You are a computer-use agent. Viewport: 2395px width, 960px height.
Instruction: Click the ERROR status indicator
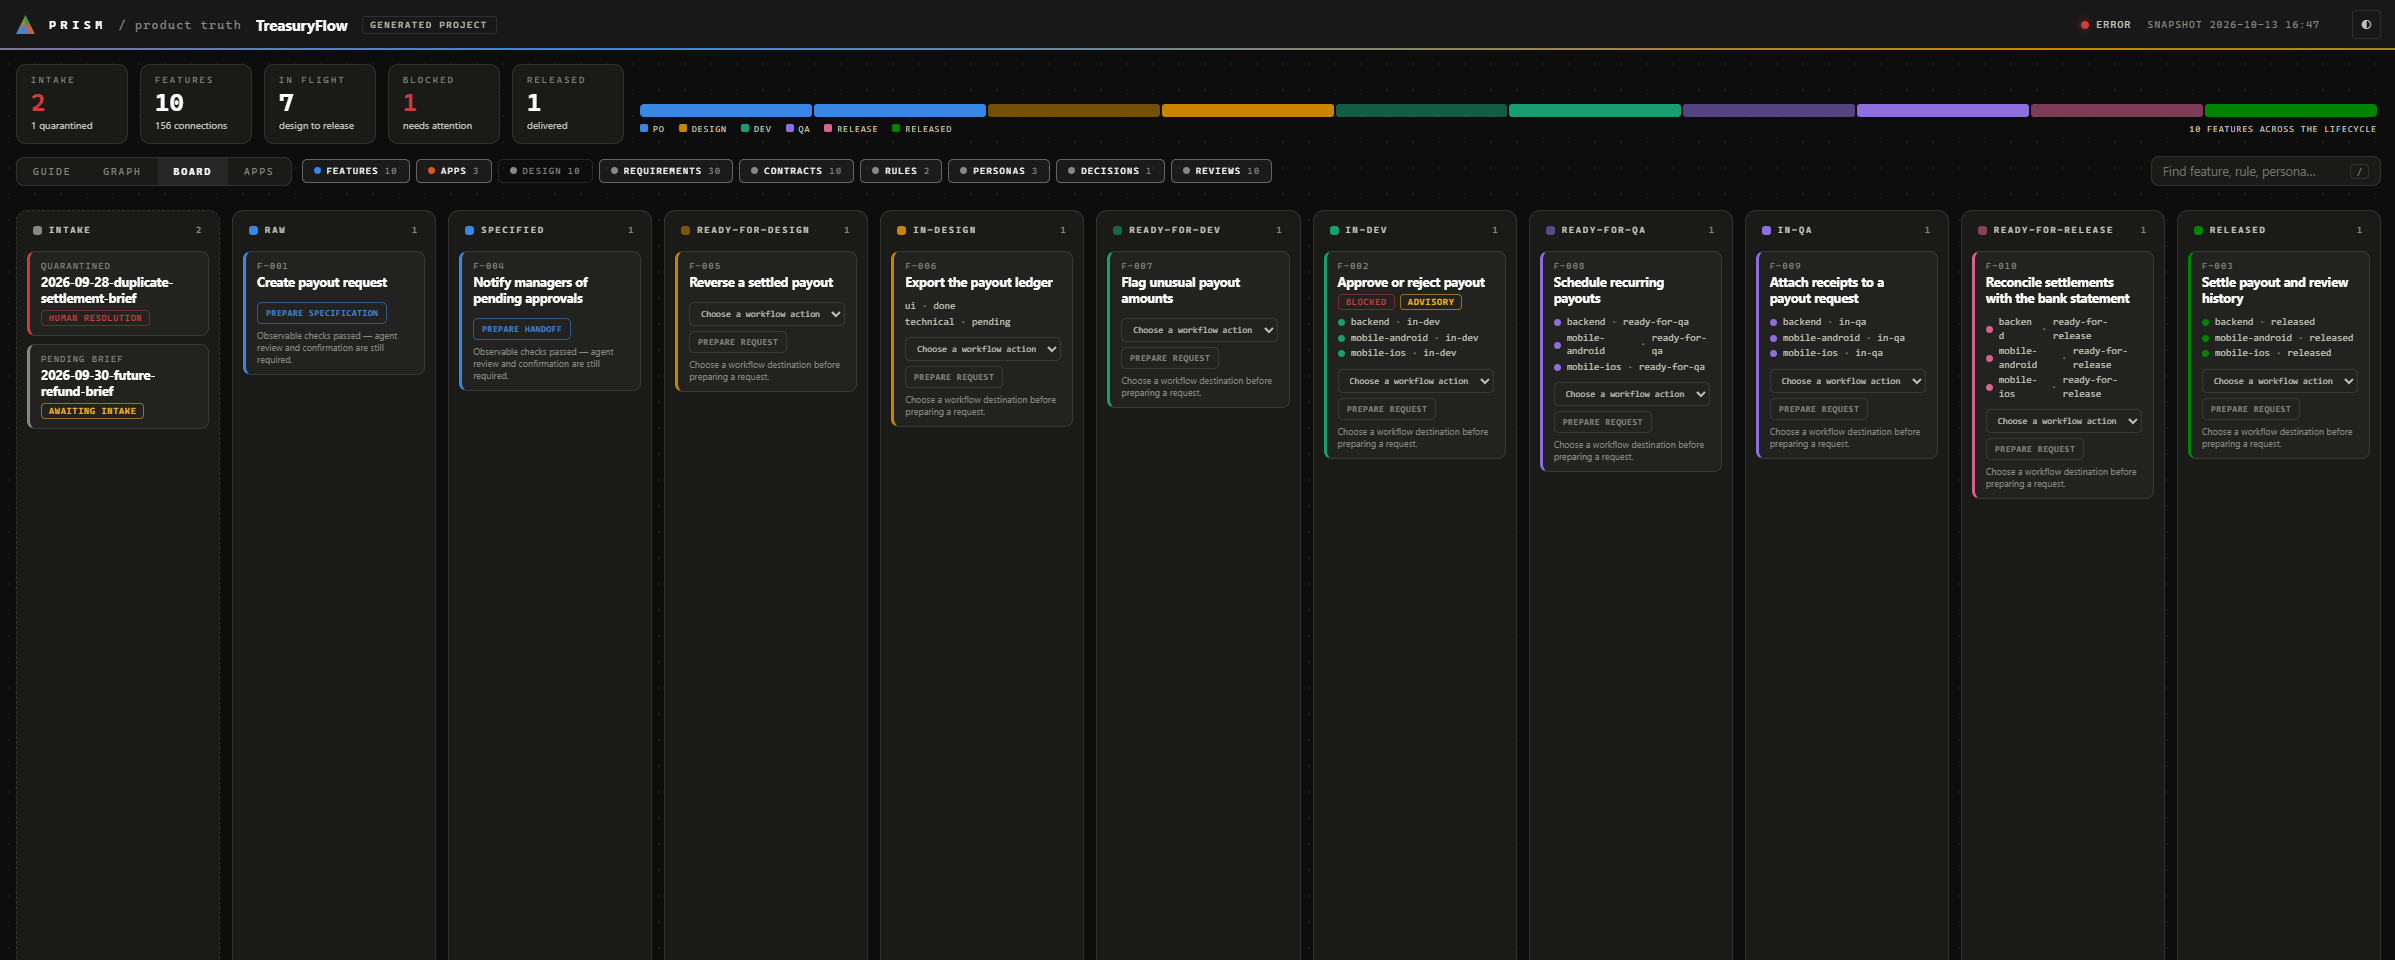tap(2106, 25)
